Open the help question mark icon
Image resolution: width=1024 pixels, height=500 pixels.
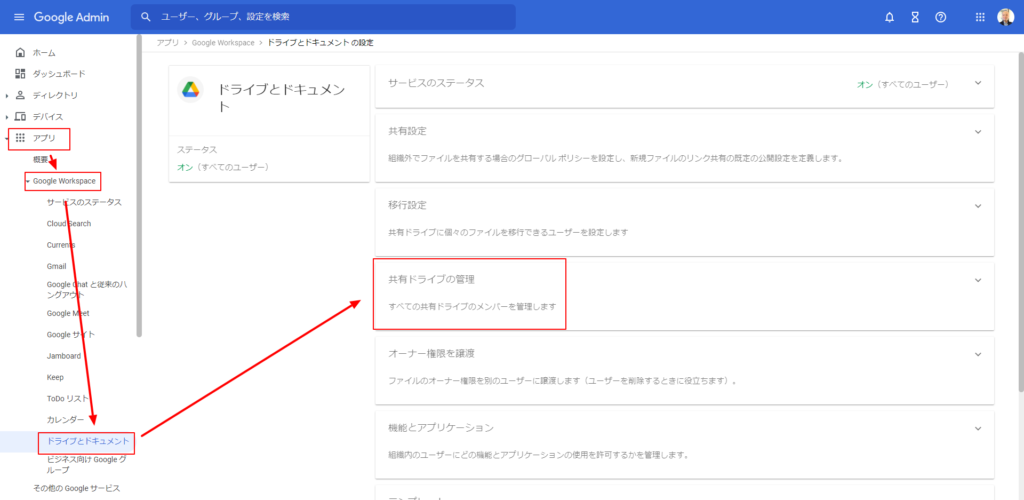point(940,18)
